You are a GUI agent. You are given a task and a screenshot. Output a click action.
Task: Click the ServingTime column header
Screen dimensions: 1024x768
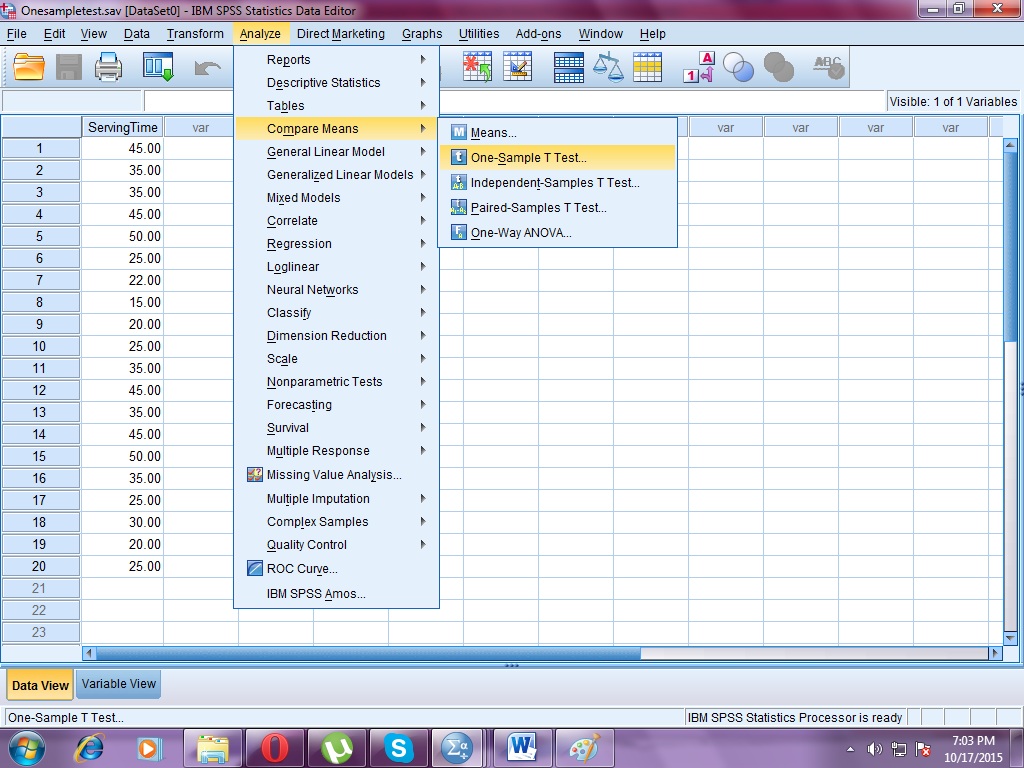coord(120,127)
